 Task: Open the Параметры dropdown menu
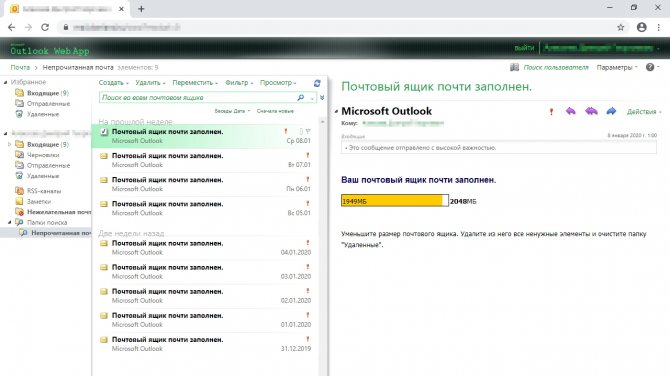point(617,68)
